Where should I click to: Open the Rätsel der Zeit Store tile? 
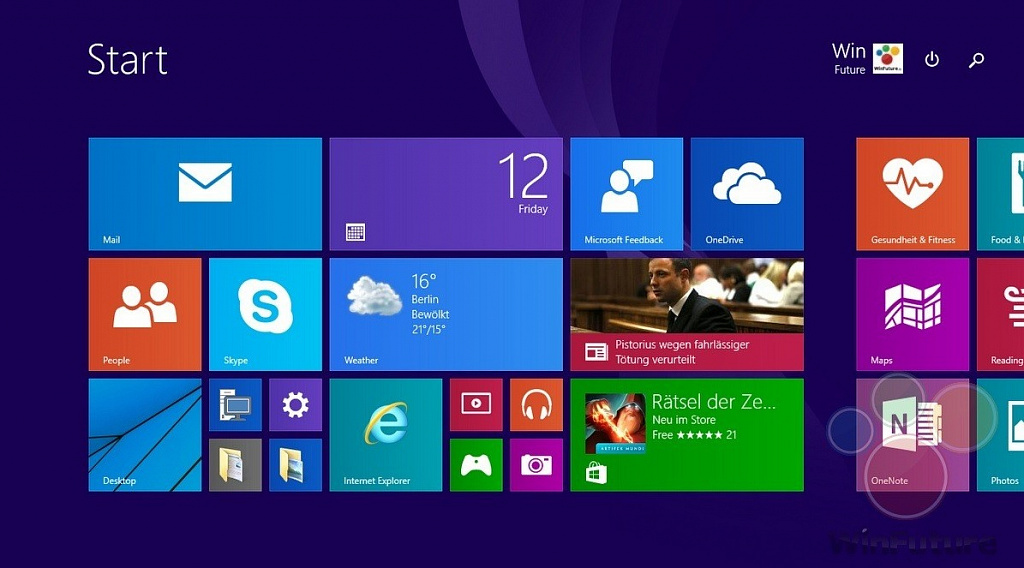point(687,435)
